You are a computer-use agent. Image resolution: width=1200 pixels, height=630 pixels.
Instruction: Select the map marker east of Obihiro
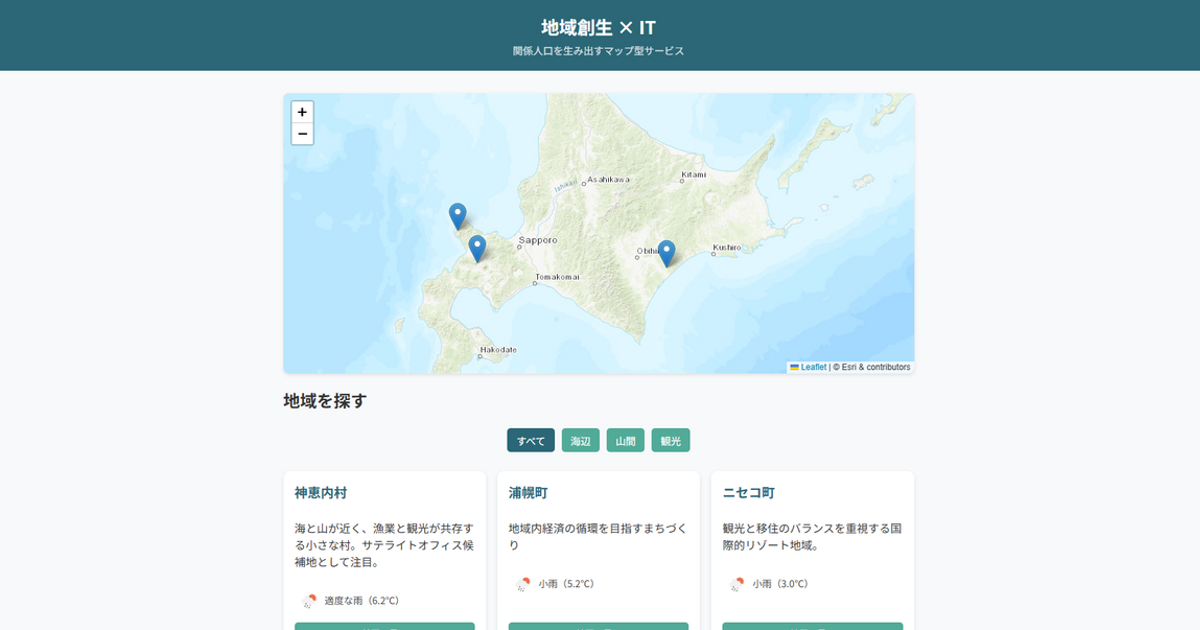click(x=666, y=254)
